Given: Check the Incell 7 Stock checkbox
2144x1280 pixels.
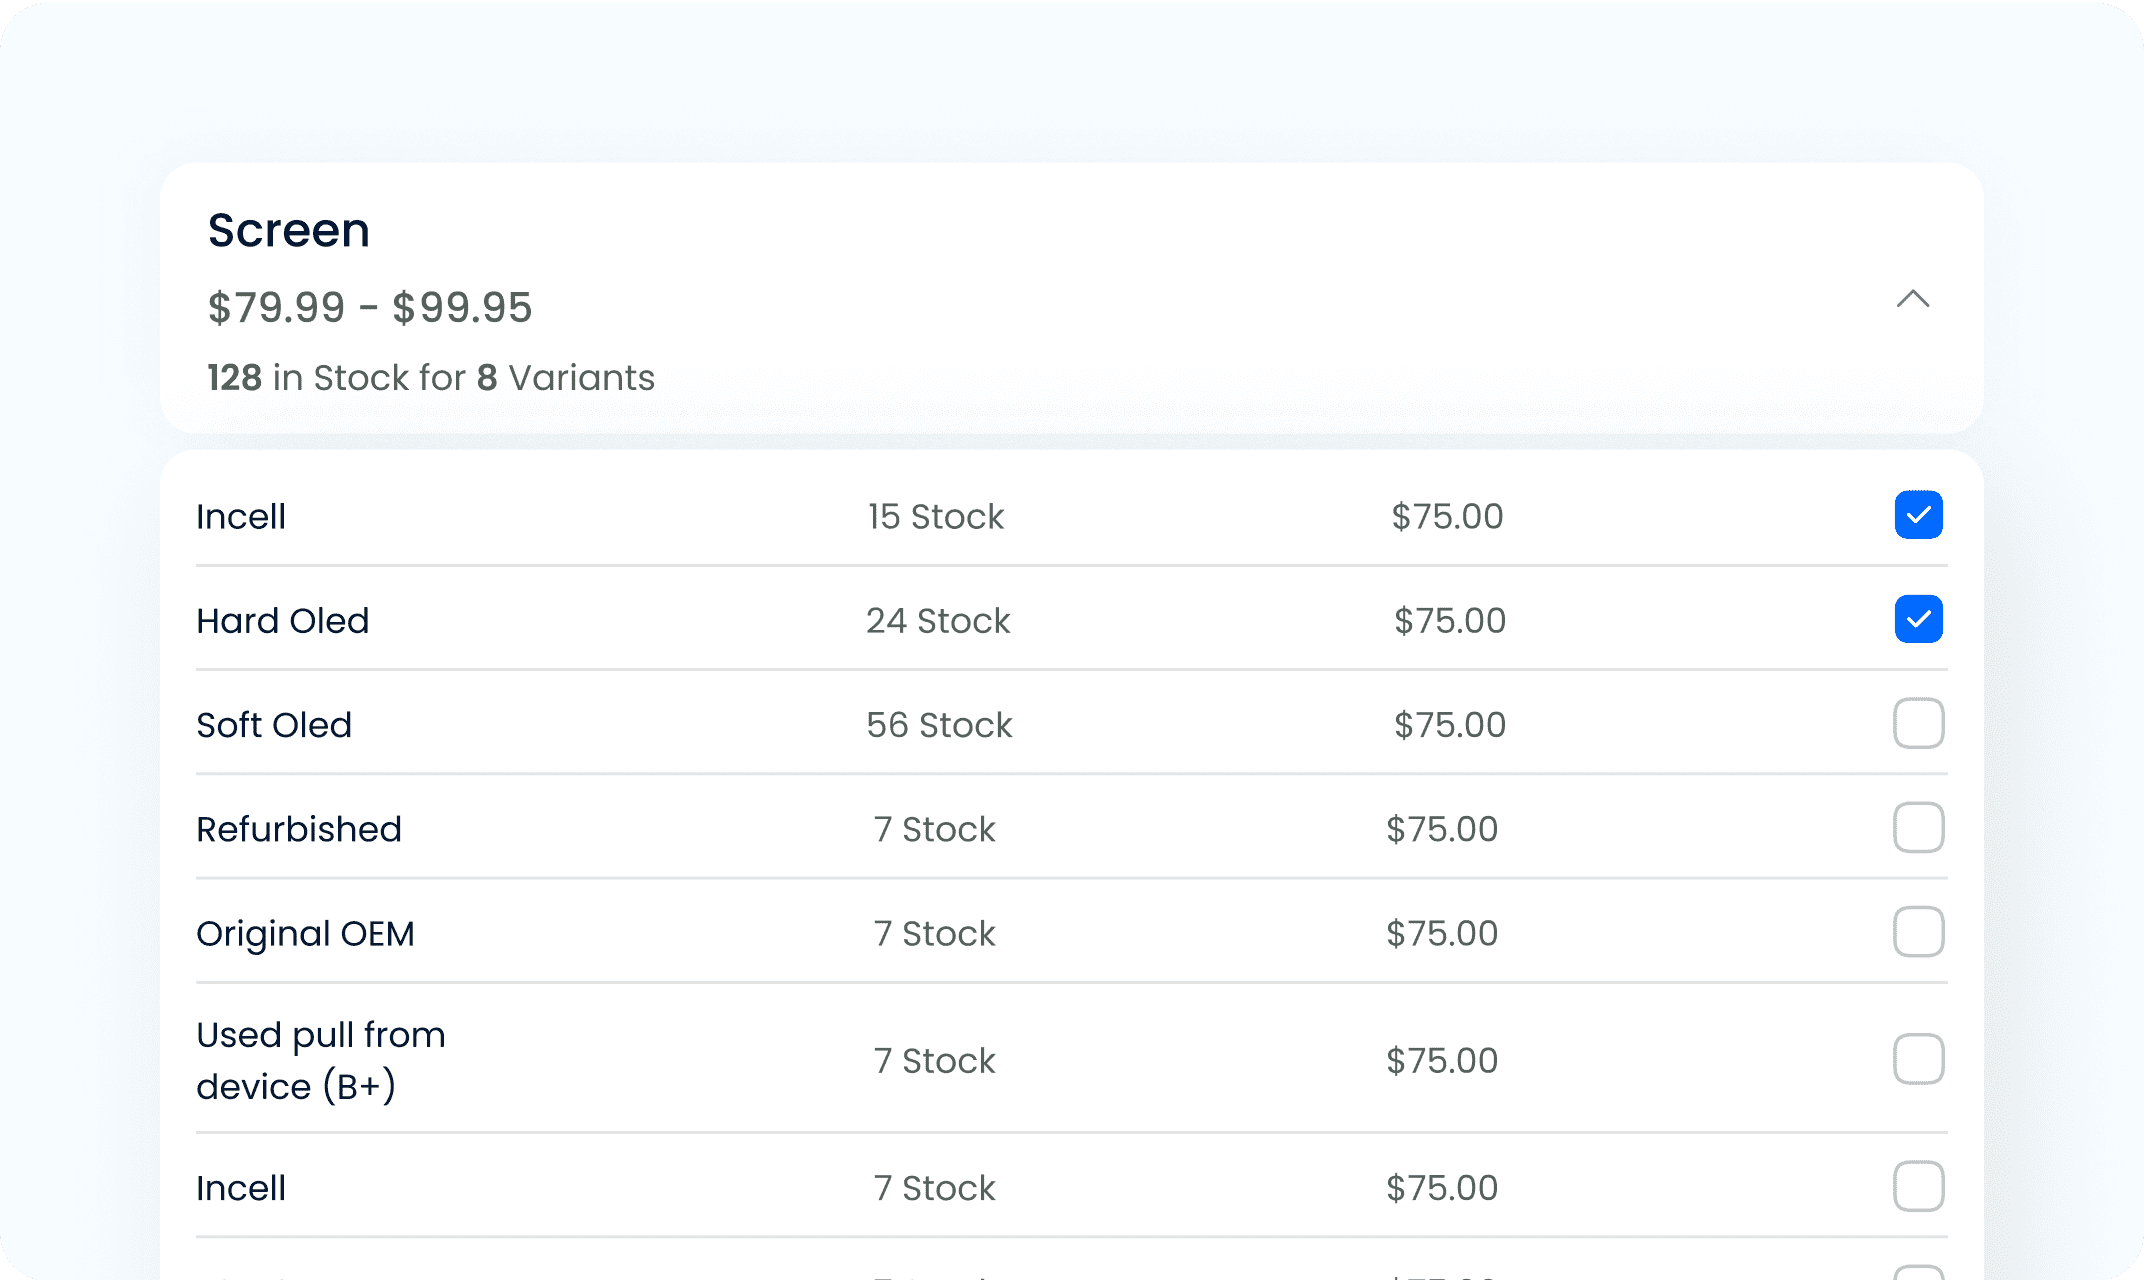Looking at the screenshot, I should [1918, 1186].
